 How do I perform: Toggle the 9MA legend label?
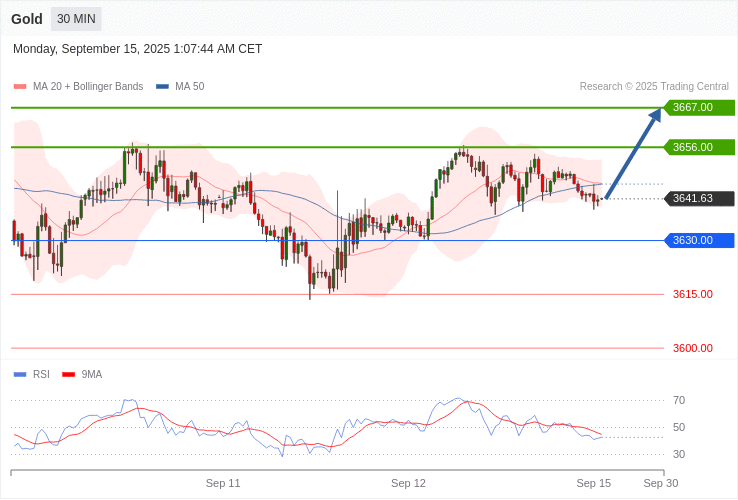coord(92,374)
